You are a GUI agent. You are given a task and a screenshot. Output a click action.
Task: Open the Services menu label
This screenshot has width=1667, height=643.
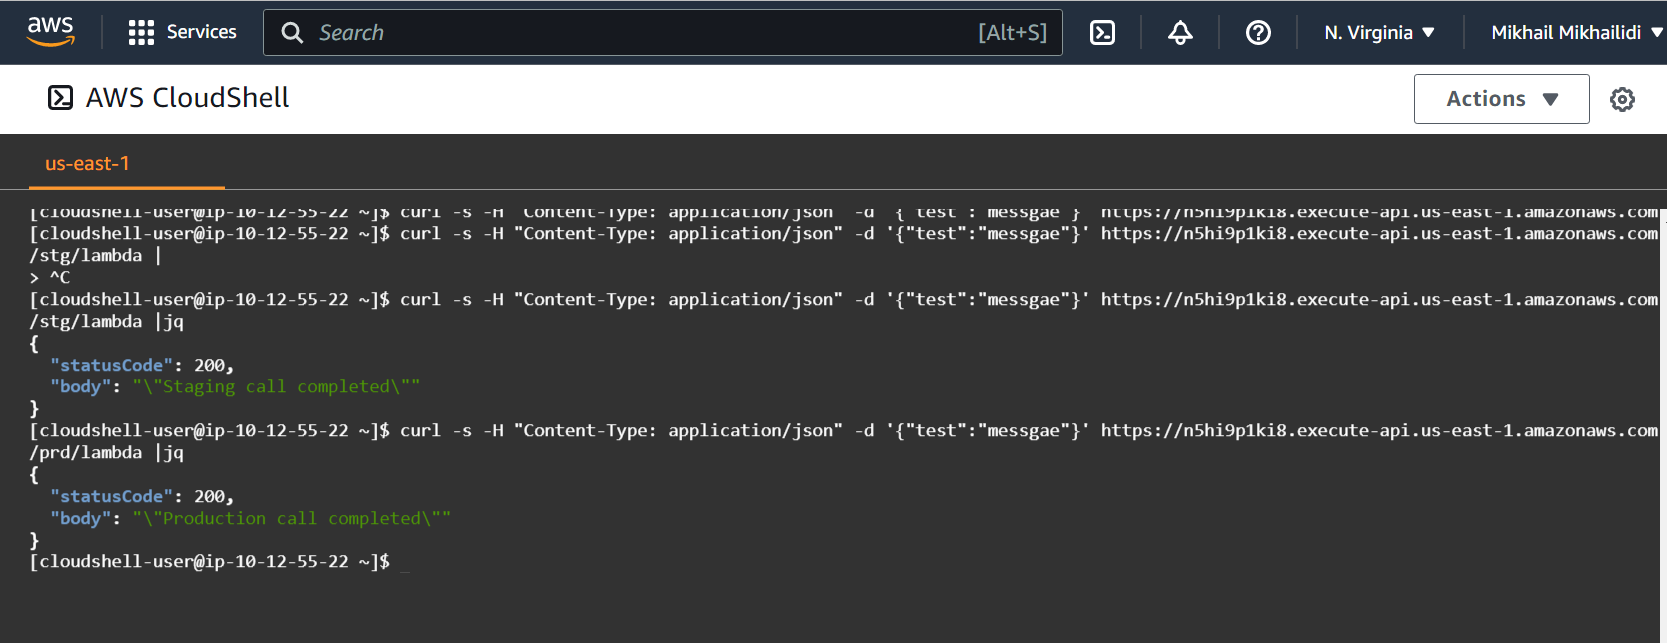pos(201,32)
